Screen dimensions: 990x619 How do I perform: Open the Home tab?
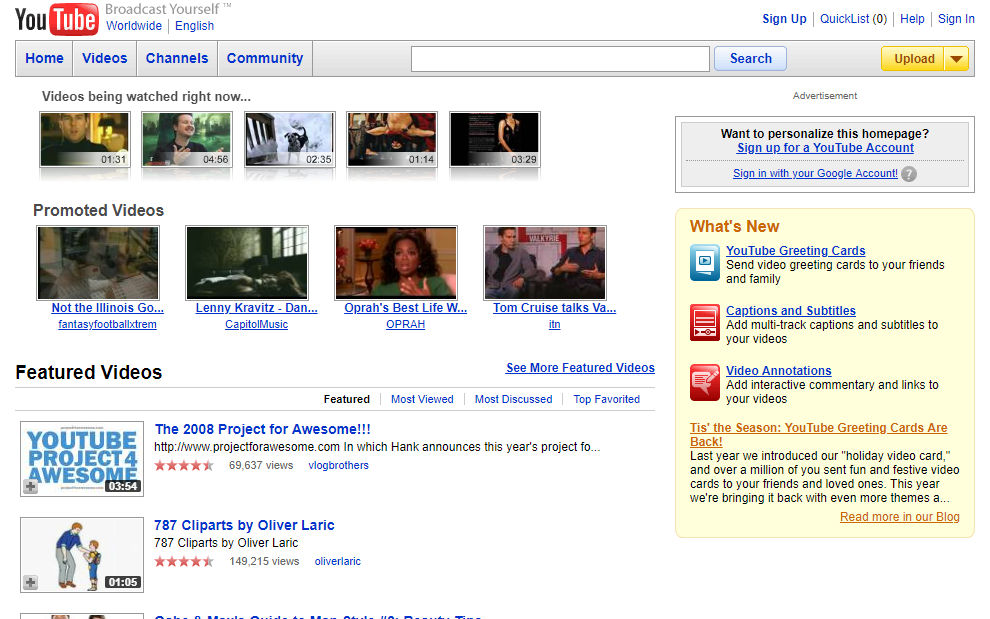[44, 58]
